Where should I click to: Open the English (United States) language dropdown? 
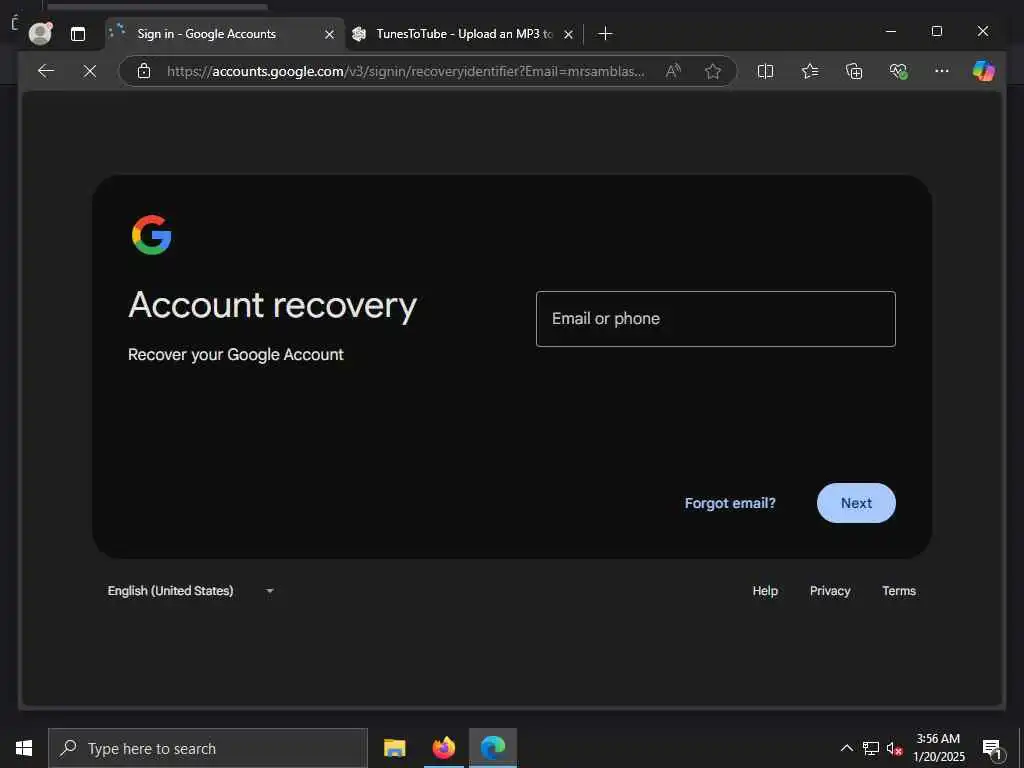(x=191, y=590)
